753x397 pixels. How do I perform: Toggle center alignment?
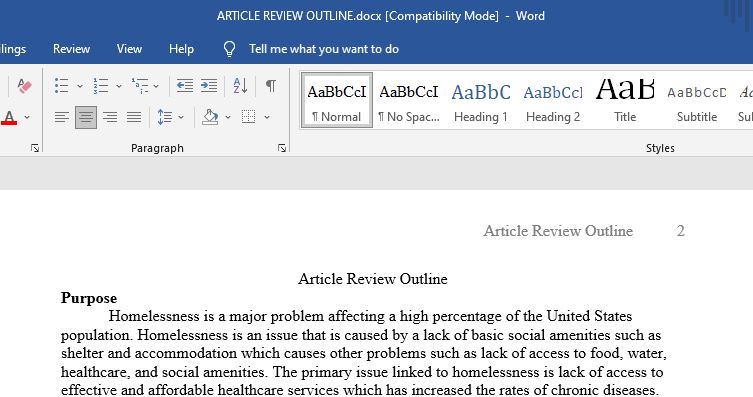coord(86,117)
